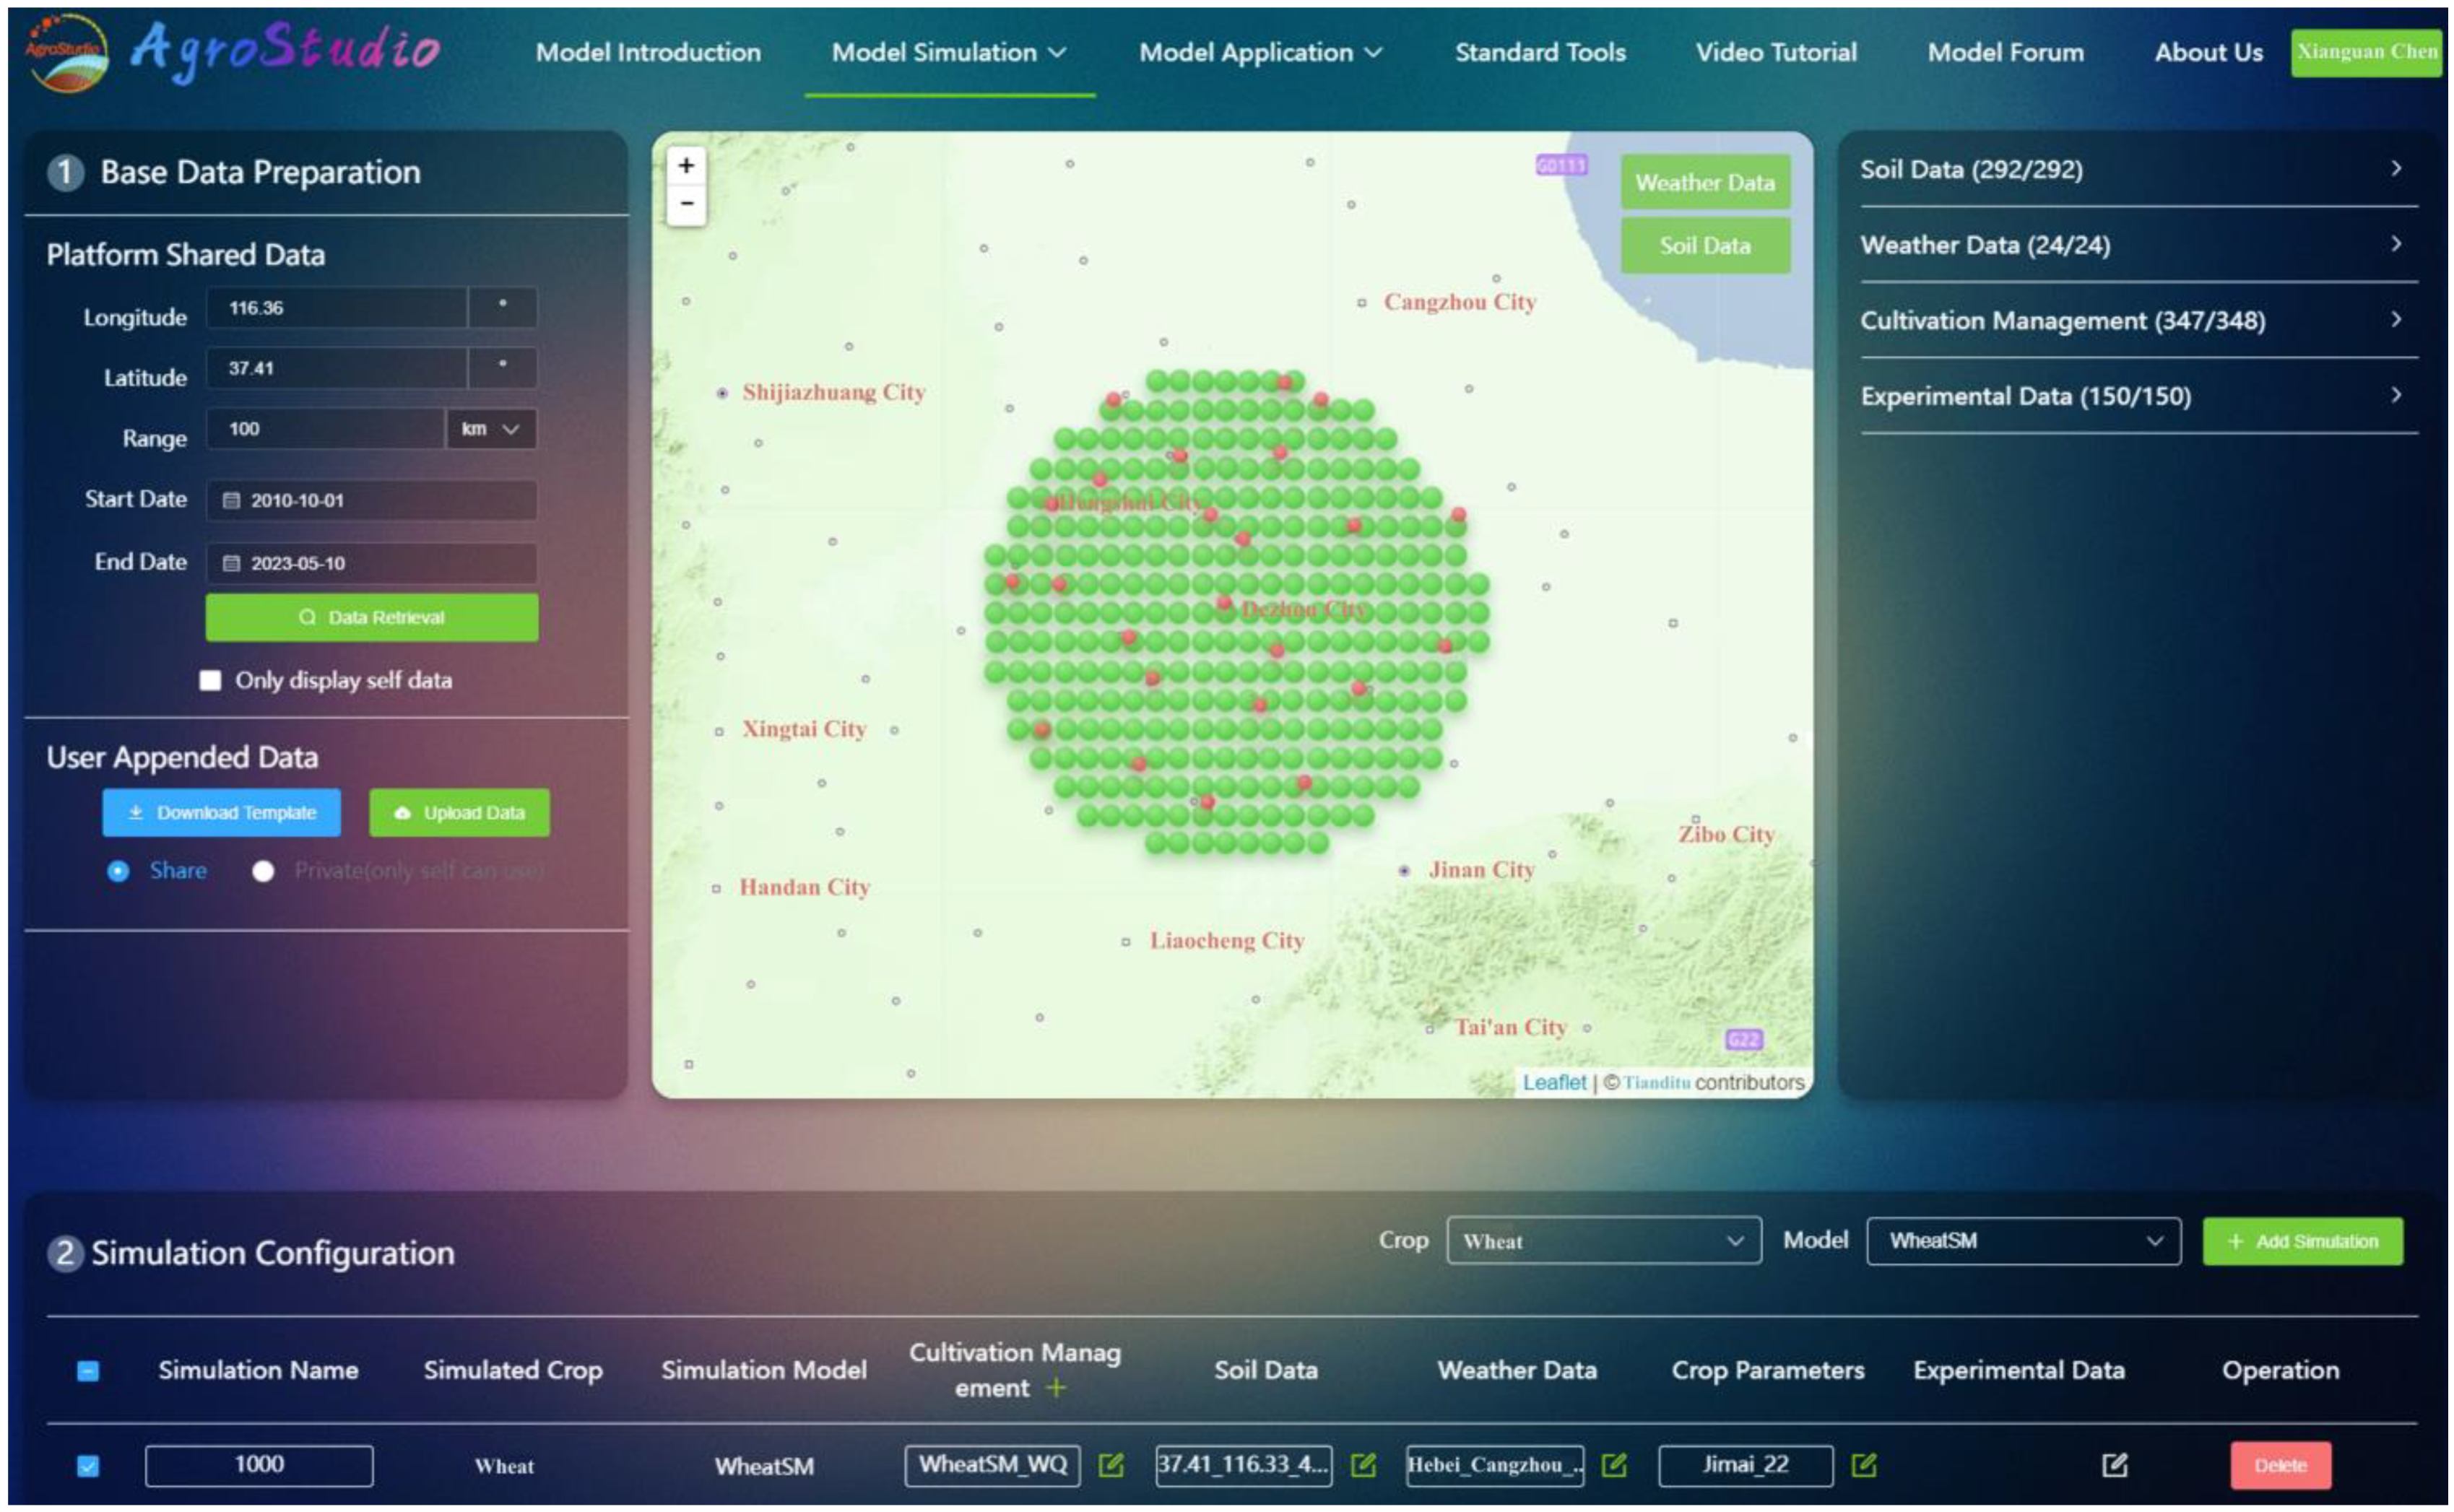Delete the simulation 1000 row

(x=2280, y=1466)
